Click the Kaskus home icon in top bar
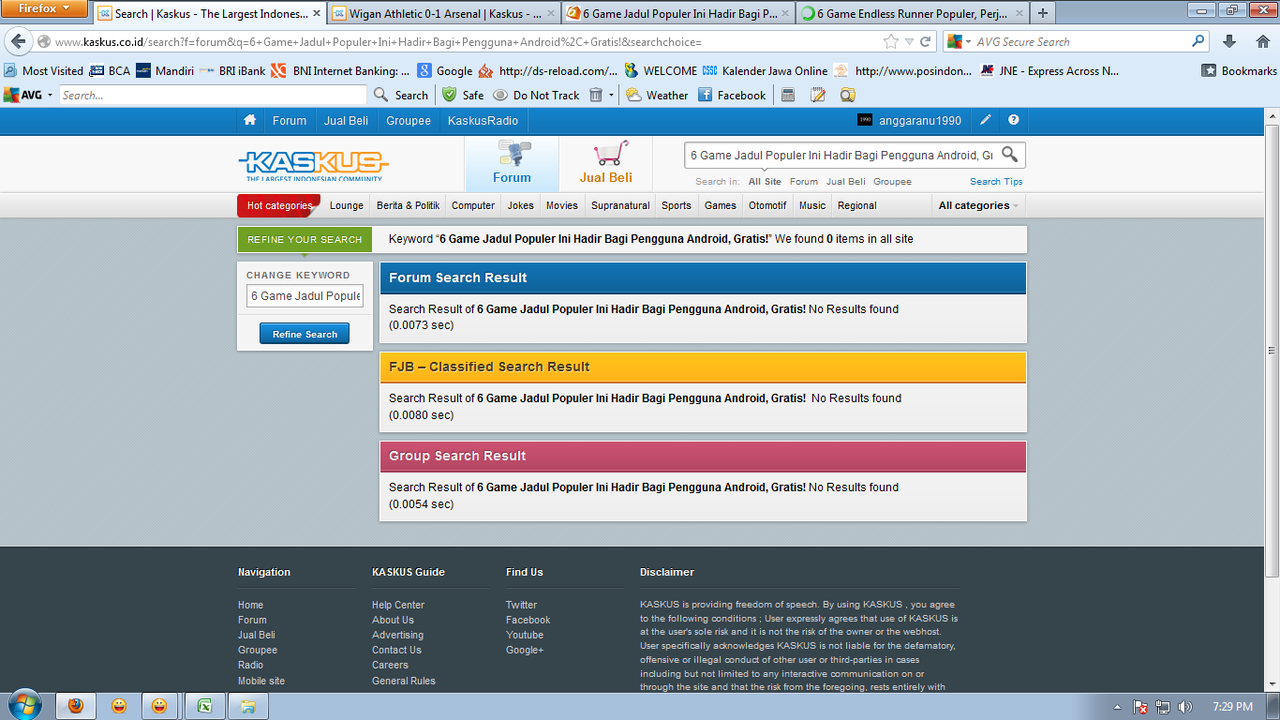This screenshot has height=720, width=1280. click(250, 120)
